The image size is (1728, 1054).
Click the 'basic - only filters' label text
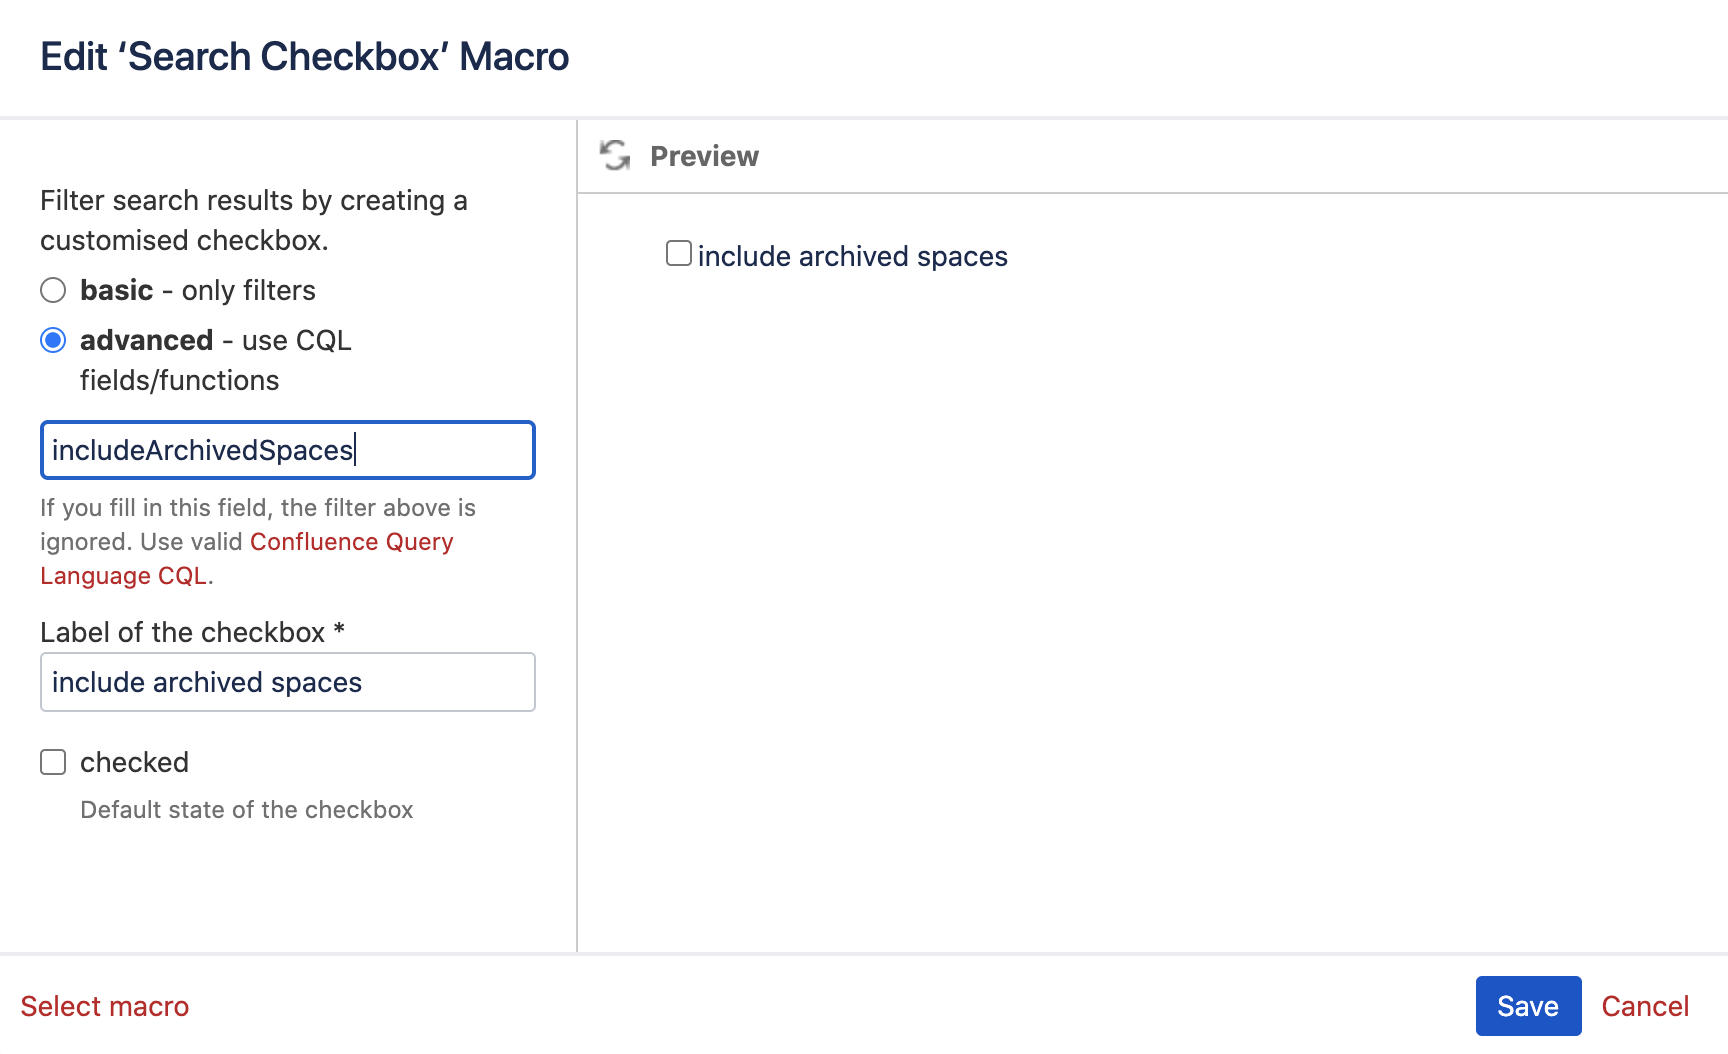[198, 290]
